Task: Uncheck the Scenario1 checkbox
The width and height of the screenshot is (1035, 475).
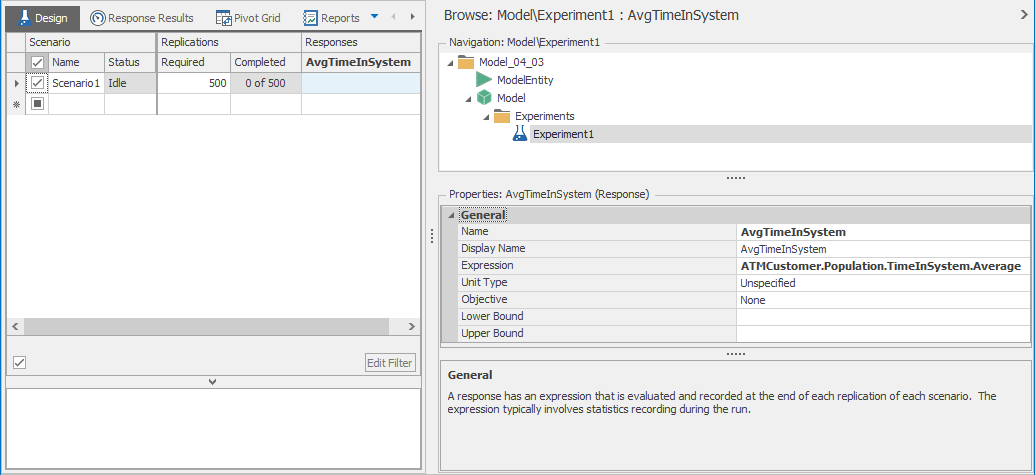Action: pos(38,83)
